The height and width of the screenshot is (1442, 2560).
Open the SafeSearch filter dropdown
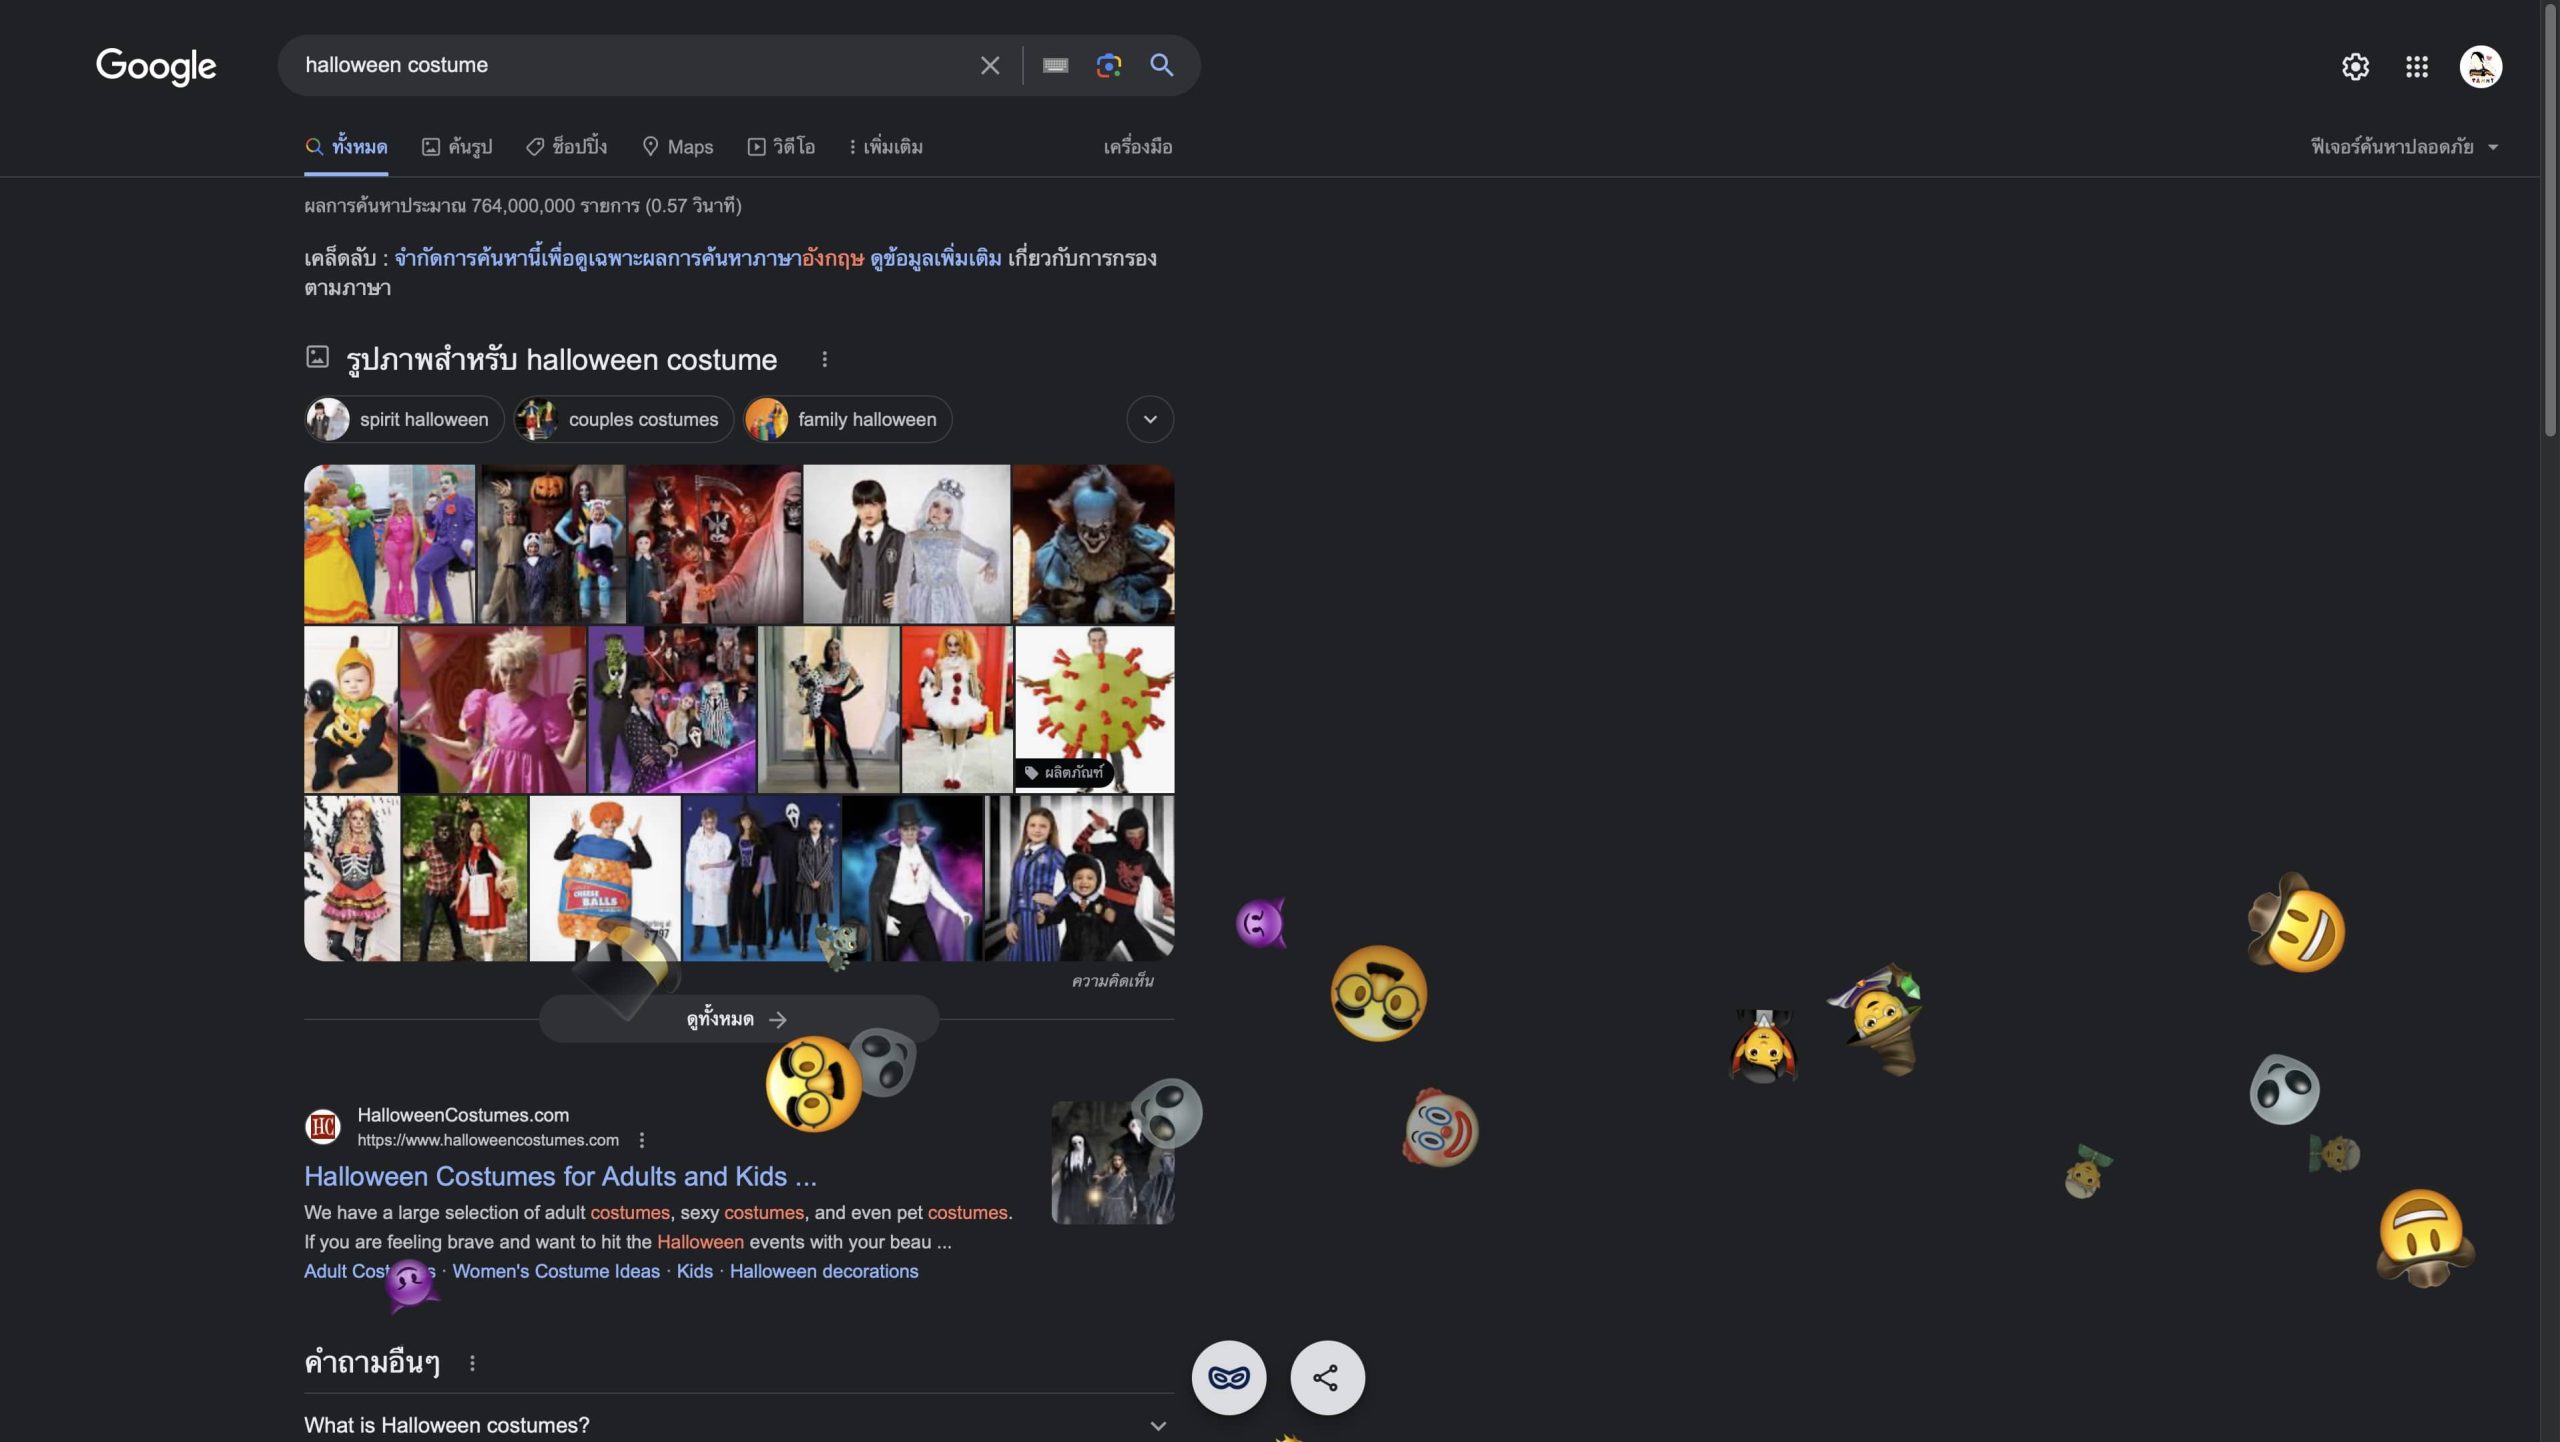(x=2404, y=147)
